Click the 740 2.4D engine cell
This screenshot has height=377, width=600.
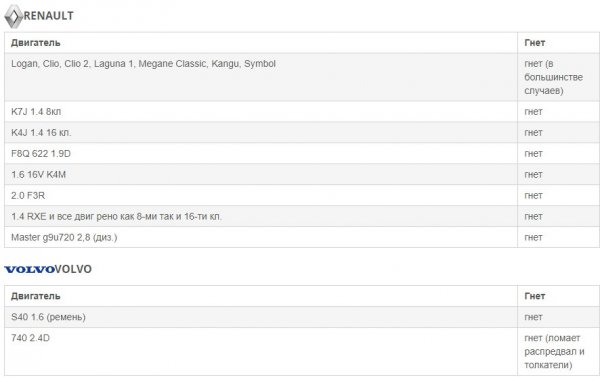(261, 351)
